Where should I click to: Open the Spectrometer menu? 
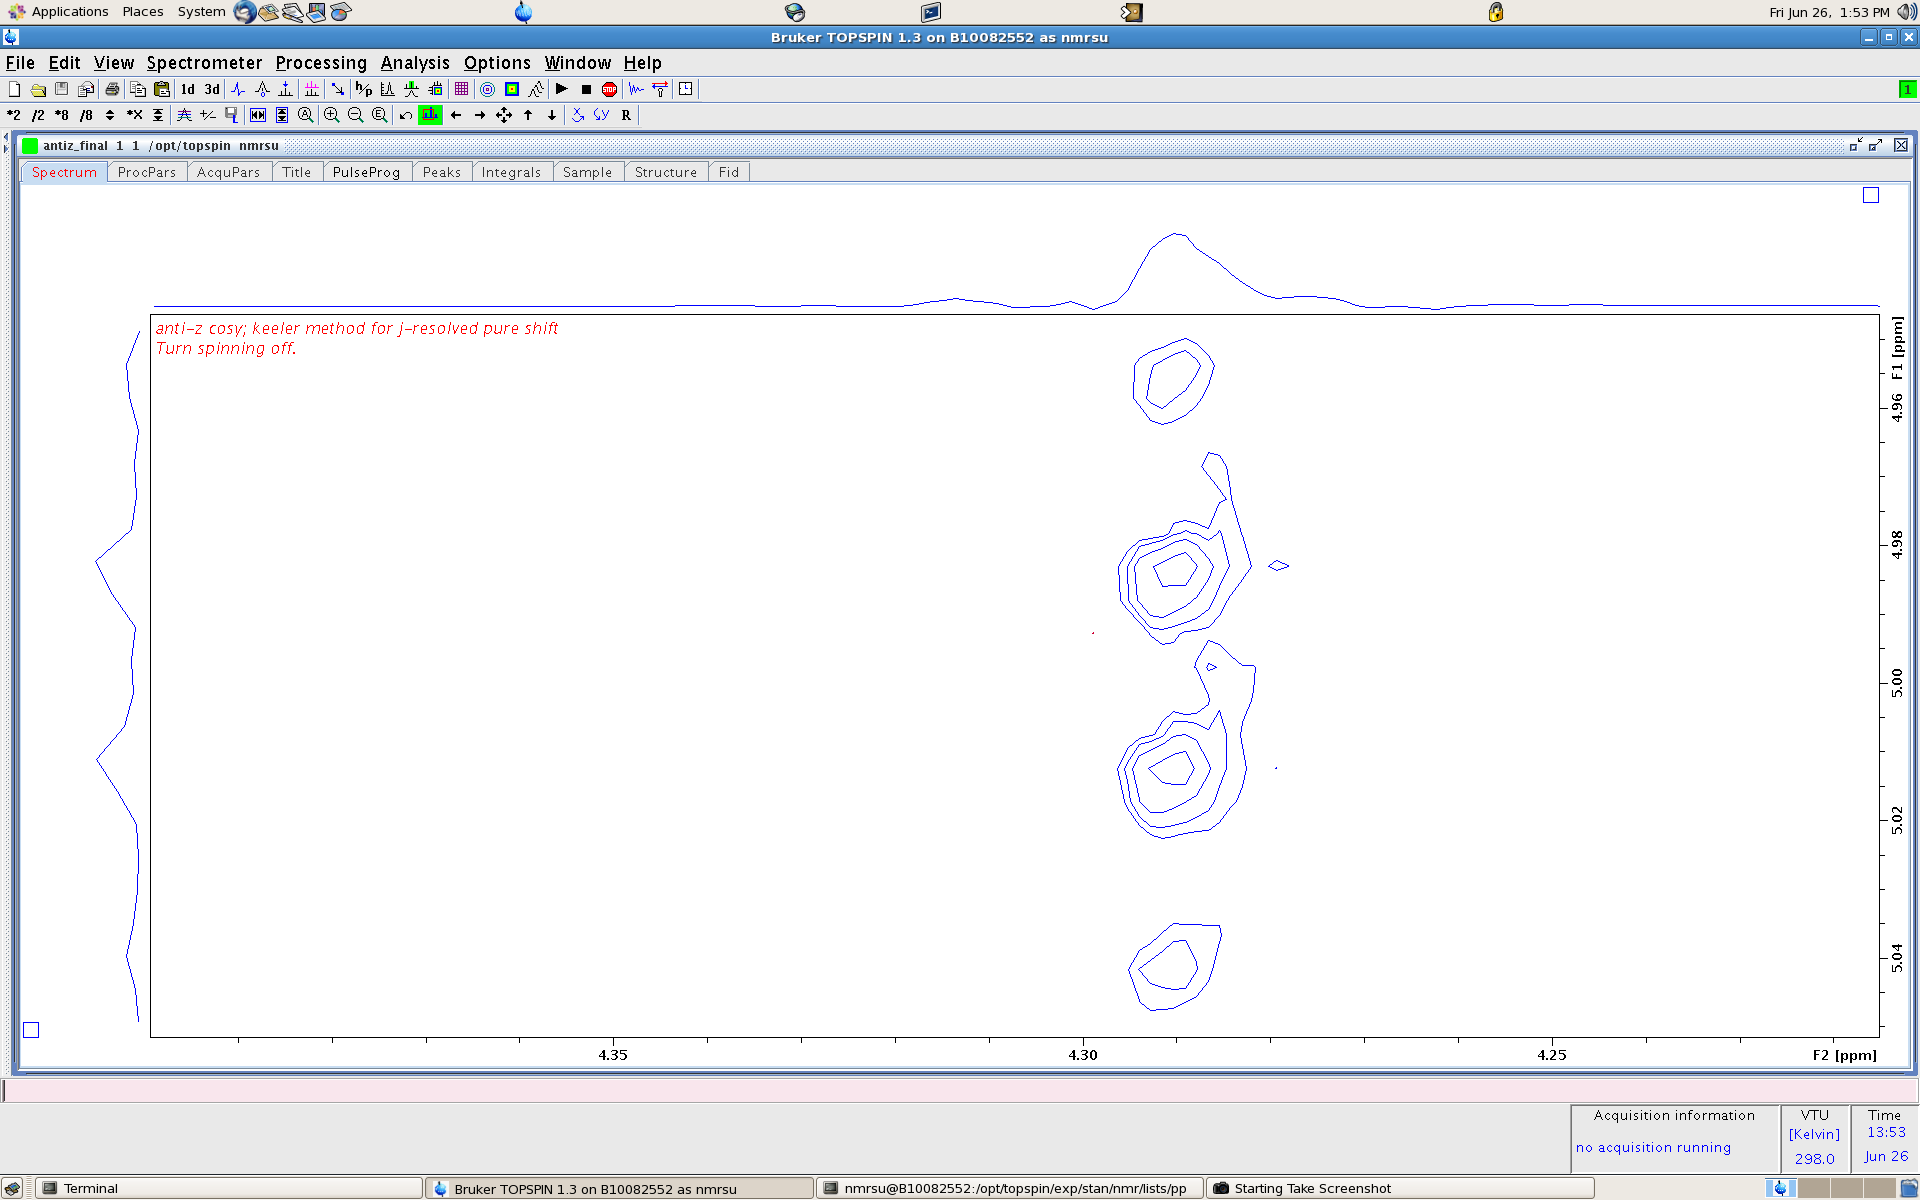click(x=204, y=63)
